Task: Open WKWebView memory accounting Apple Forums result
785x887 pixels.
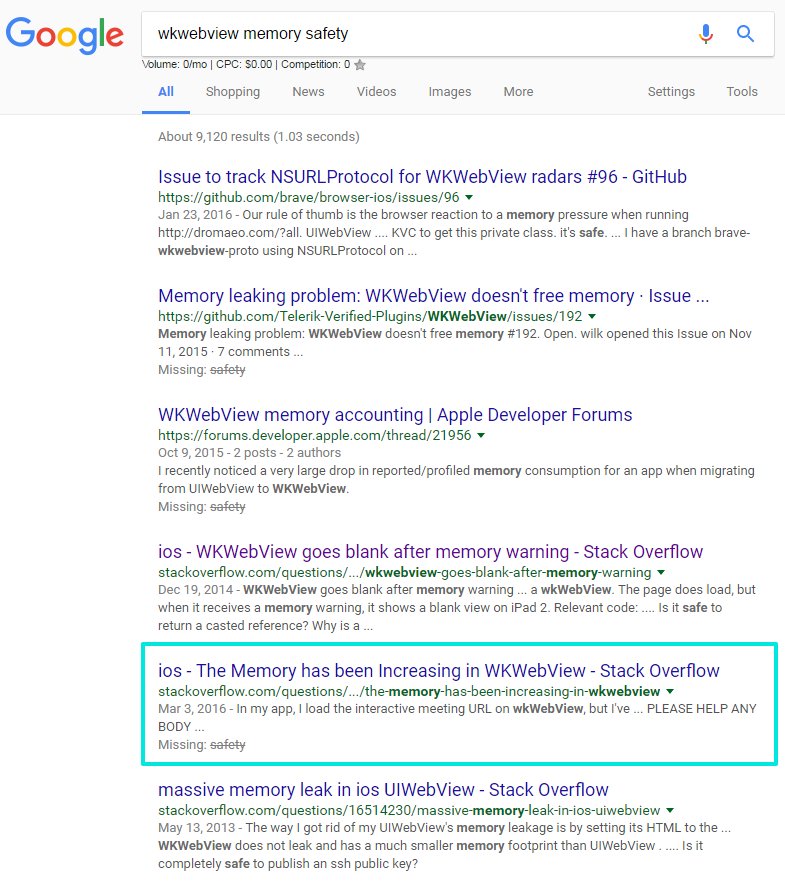Action: click(395, 415)
